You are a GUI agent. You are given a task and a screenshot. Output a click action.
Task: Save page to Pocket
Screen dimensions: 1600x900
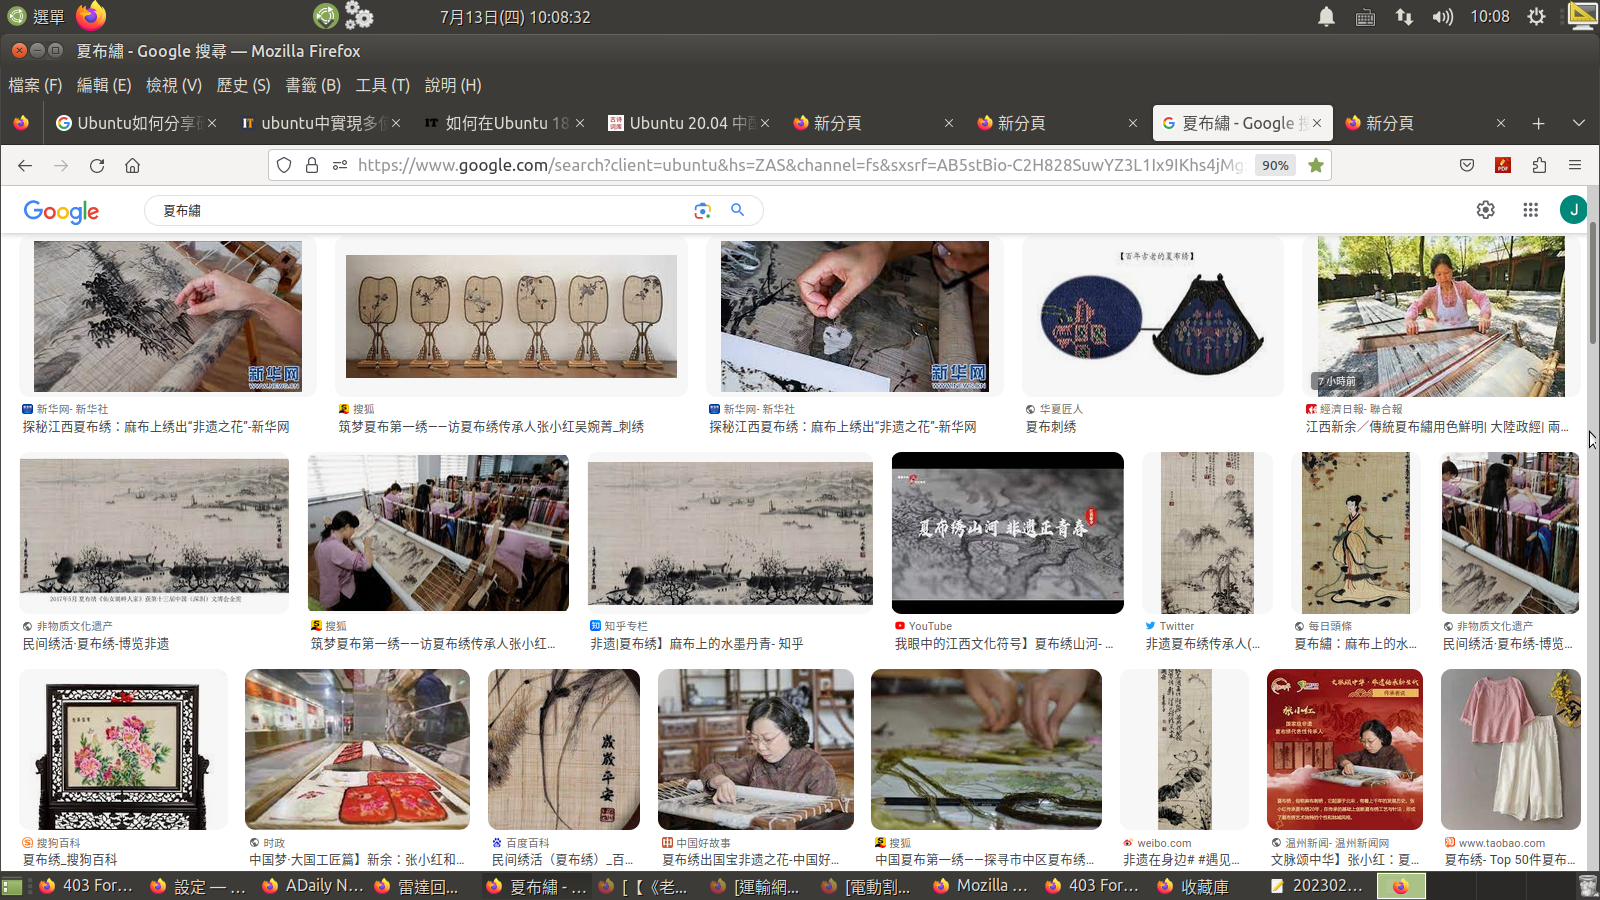1467,165
